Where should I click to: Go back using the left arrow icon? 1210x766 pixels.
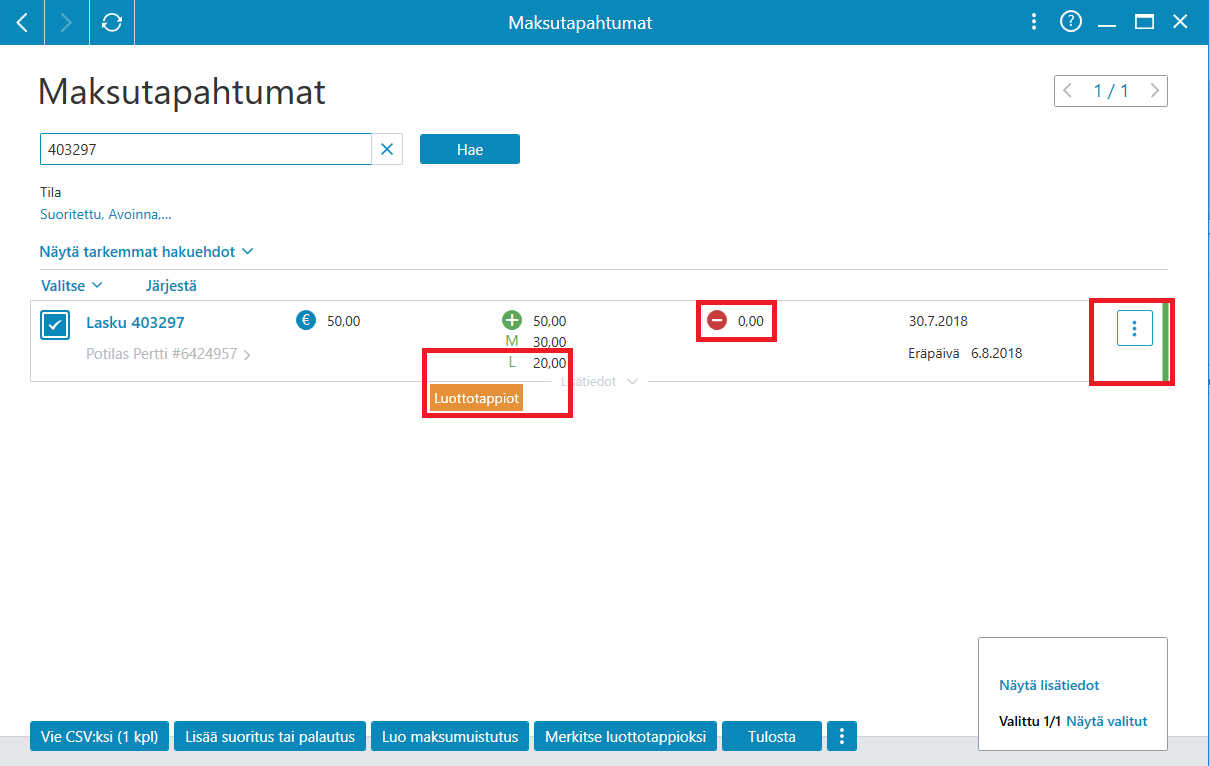pyautogui.click(x=22, y=22)
